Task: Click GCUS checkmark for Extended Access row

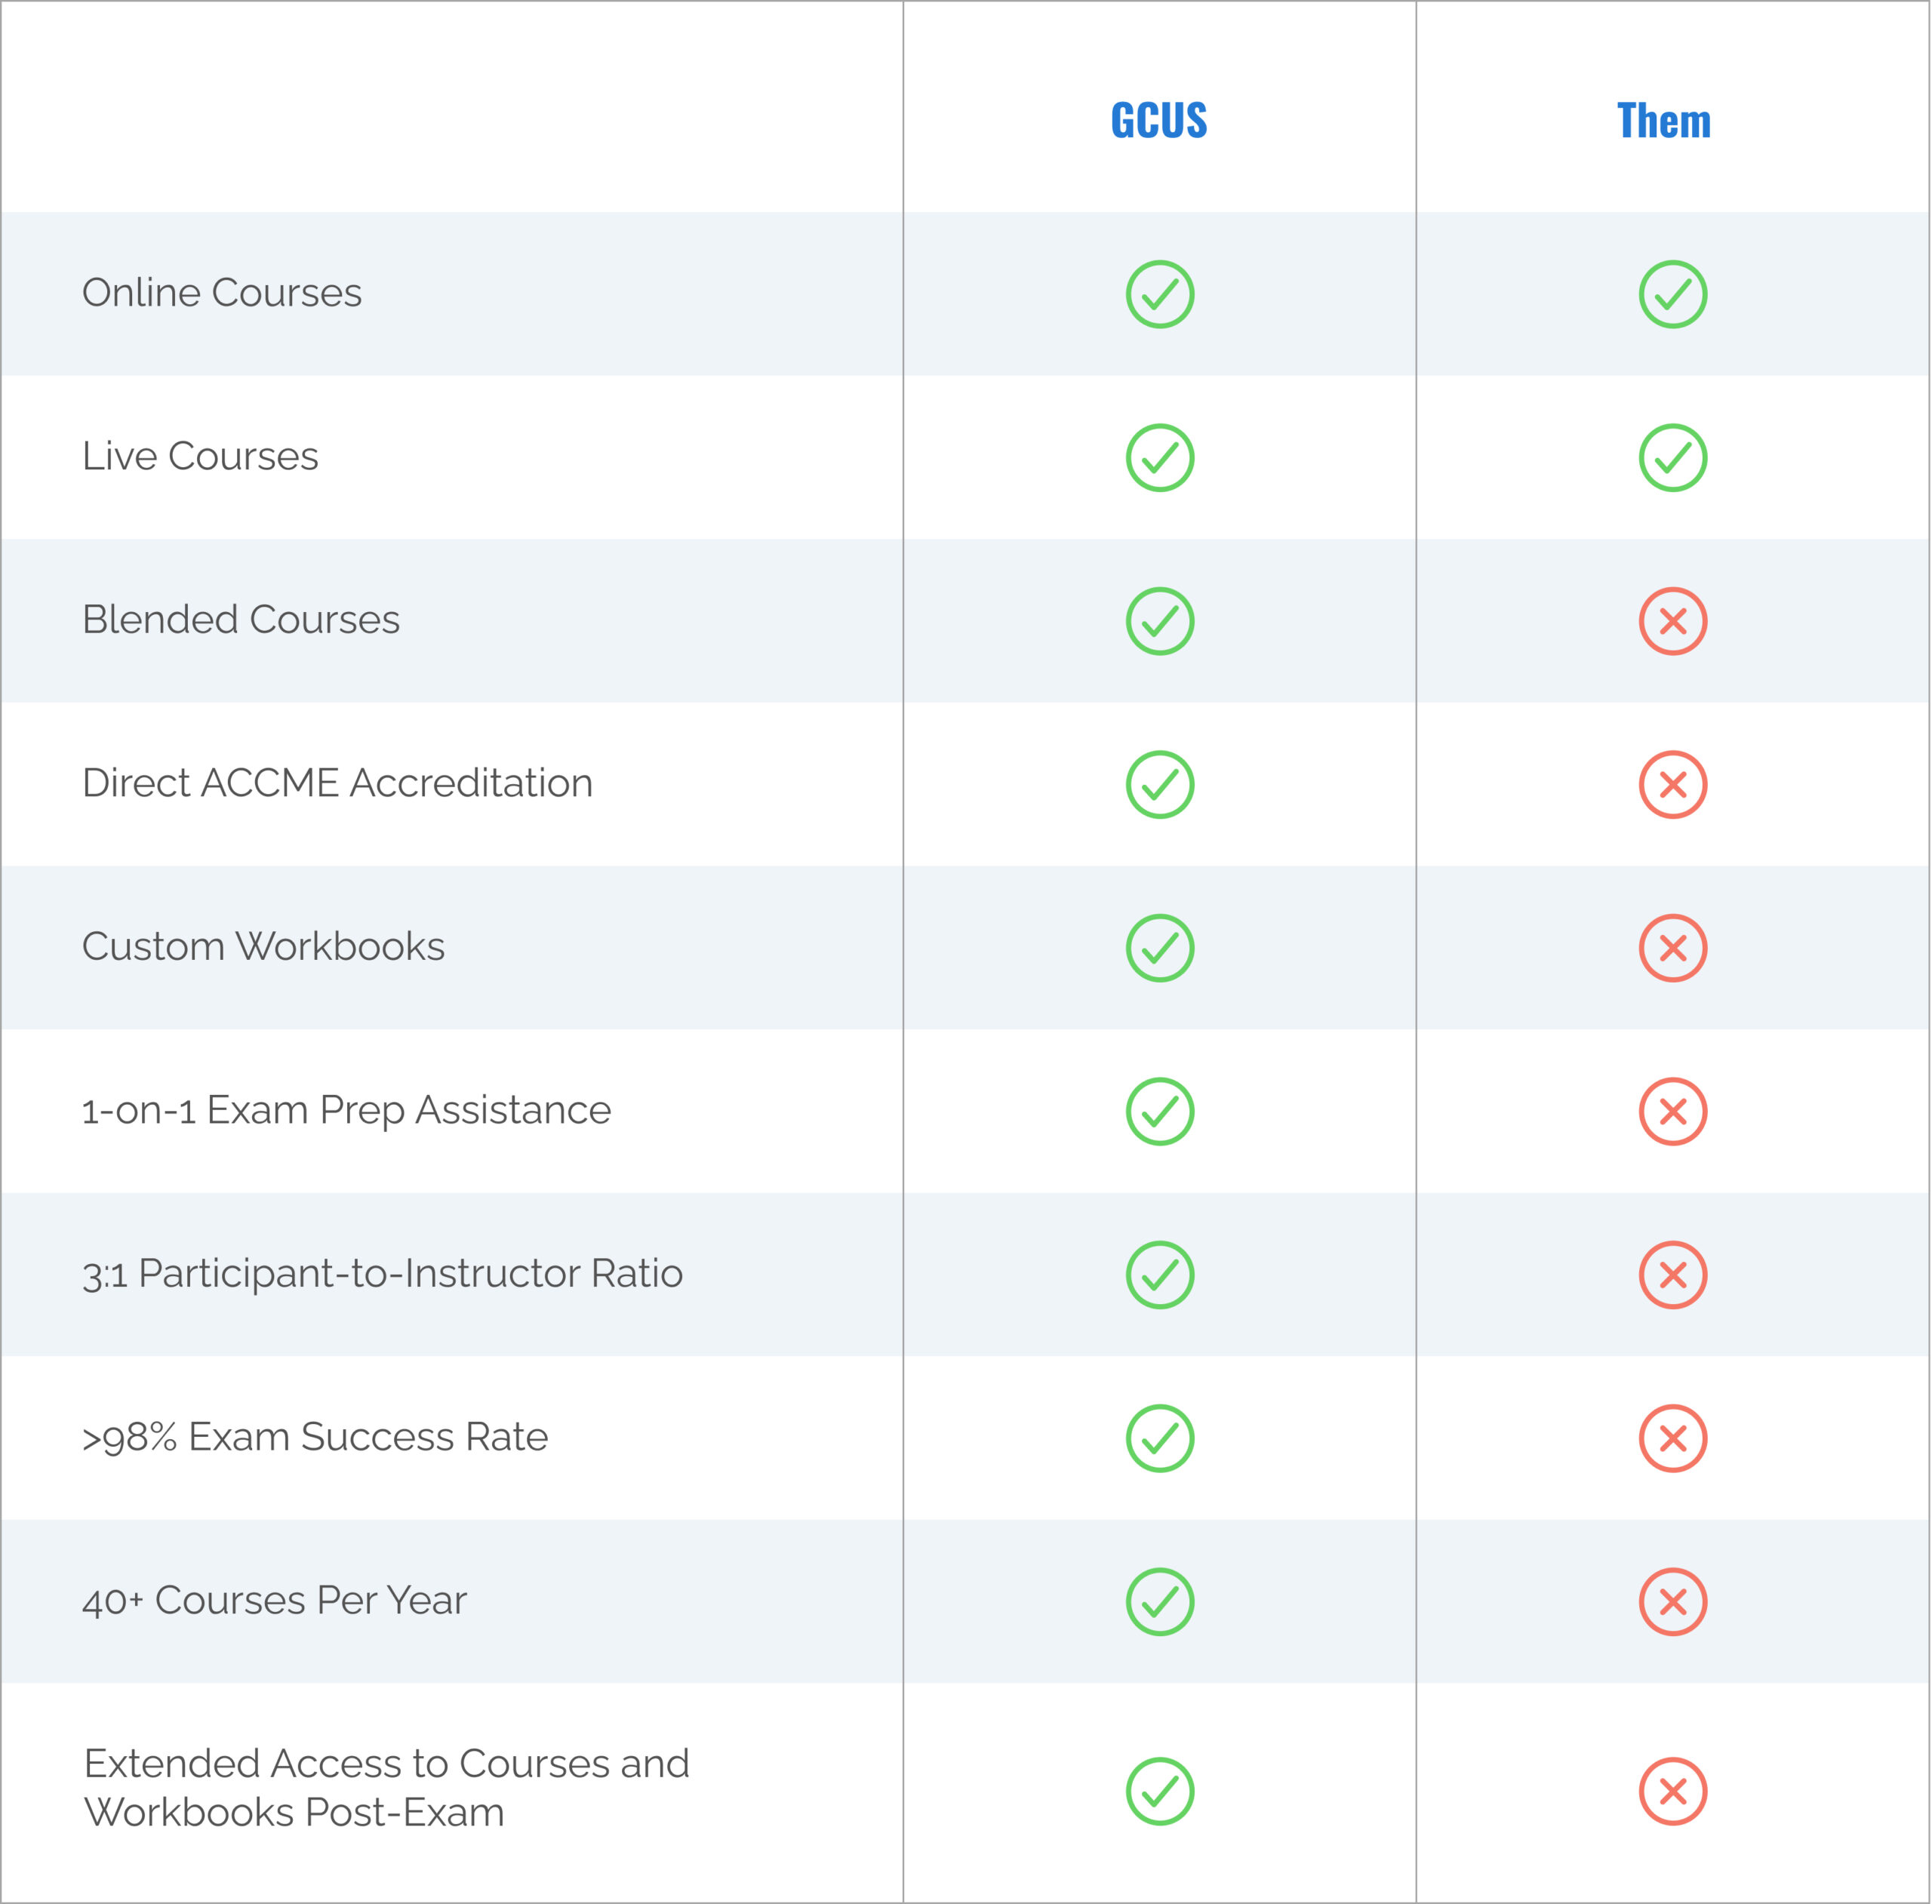Action: [x=1160, y=1791]
